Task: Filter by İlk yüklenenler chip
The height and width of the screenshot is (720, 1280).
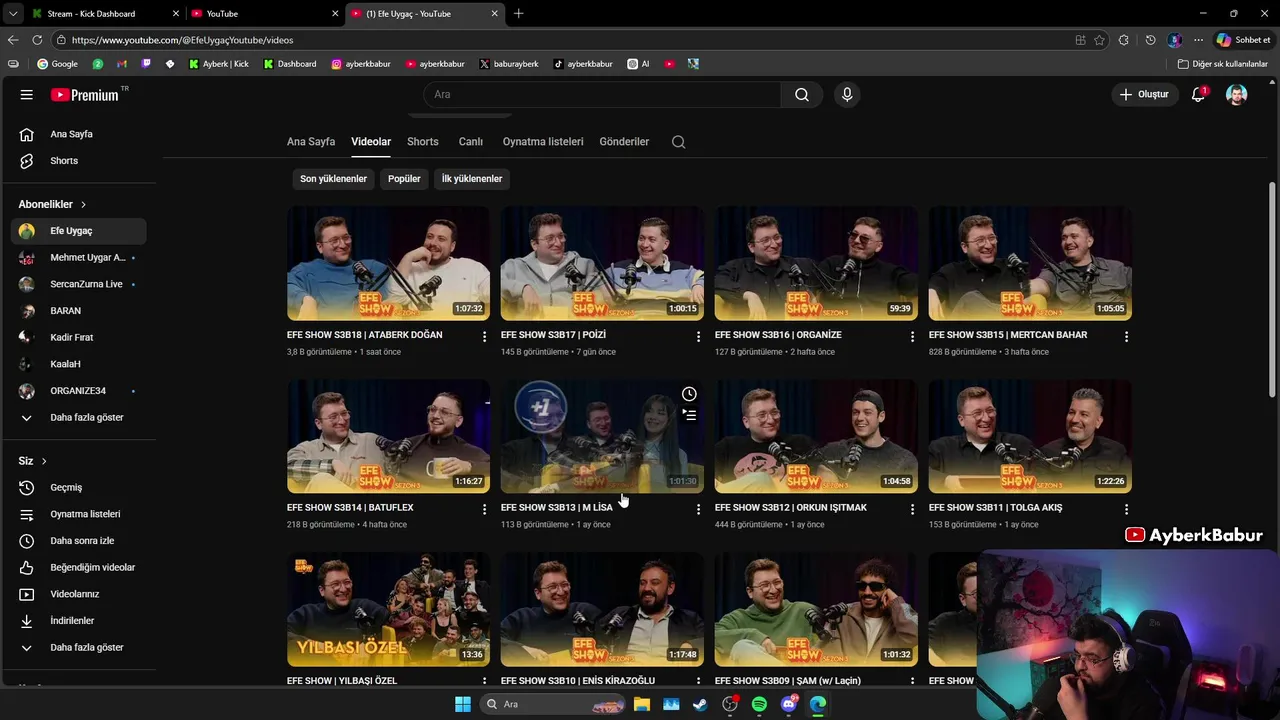Action: (472, 179)
